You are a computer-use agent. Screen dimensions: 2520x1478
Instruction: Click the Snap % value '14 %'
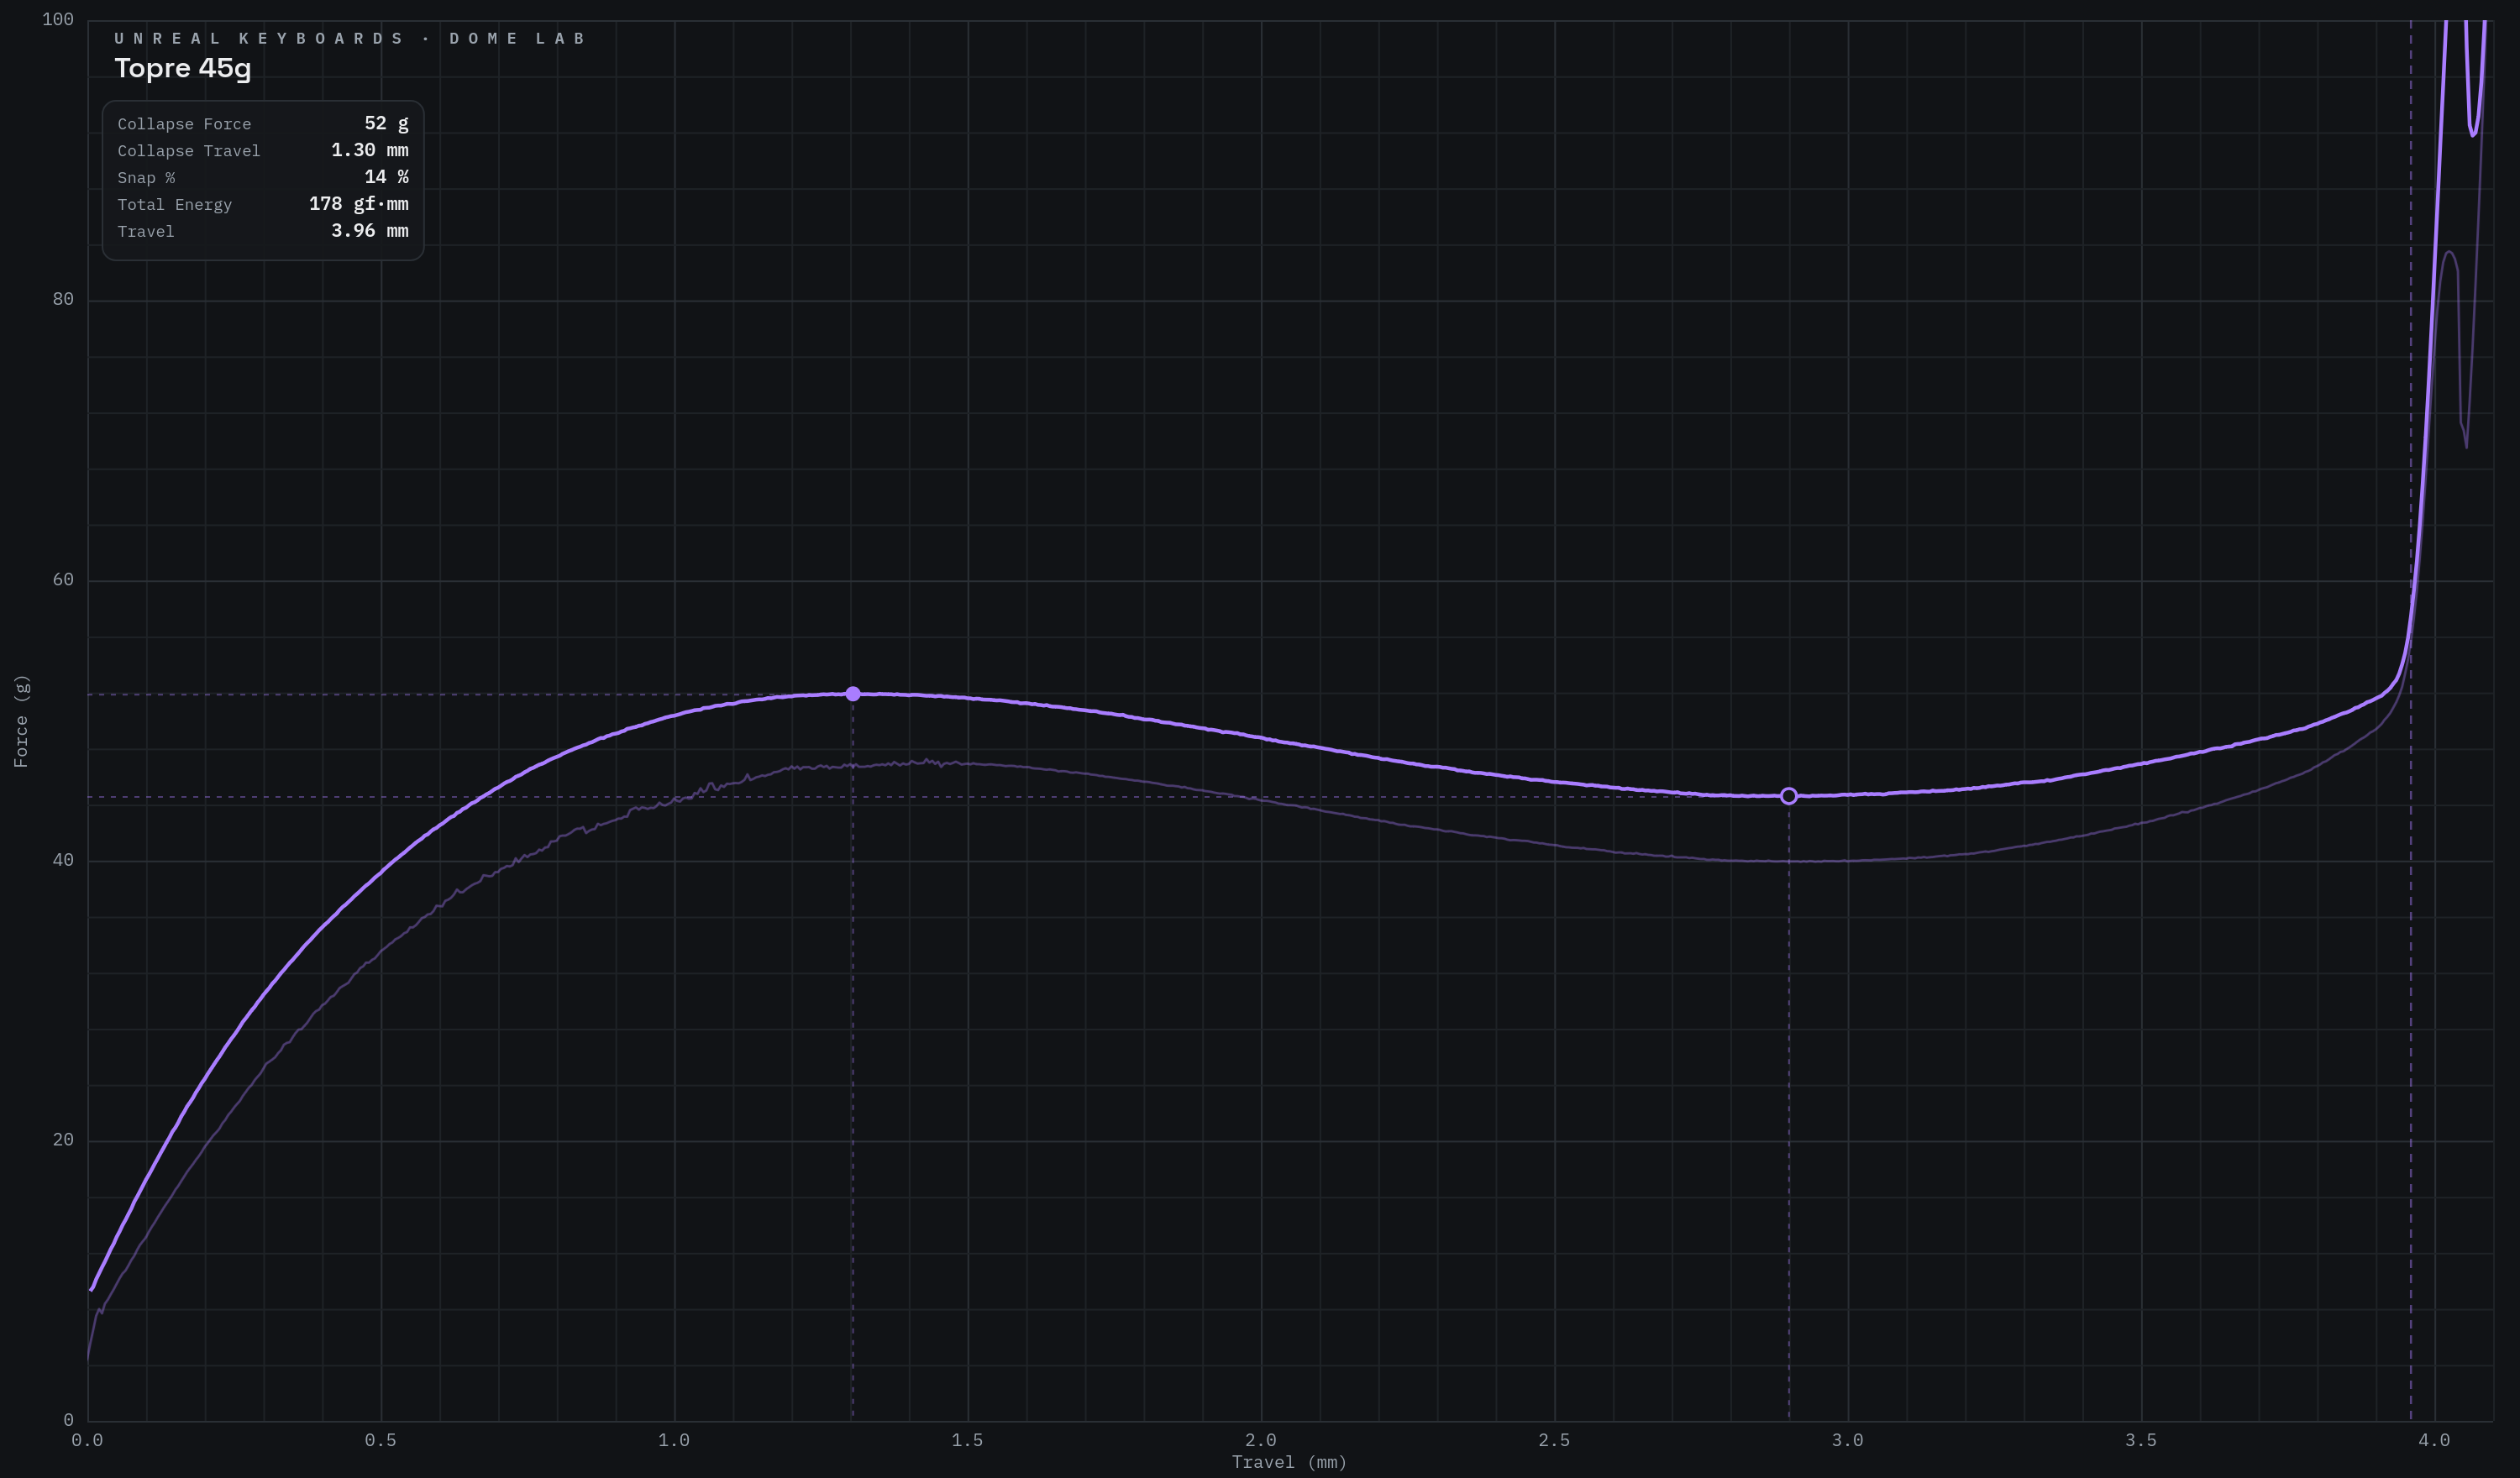[x=386, y=177]
